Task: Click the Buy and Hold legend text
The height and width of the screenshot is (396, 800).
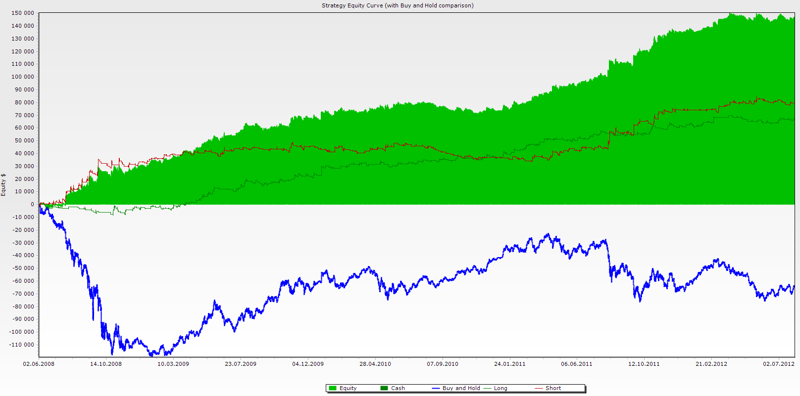Action: [461, 388]
